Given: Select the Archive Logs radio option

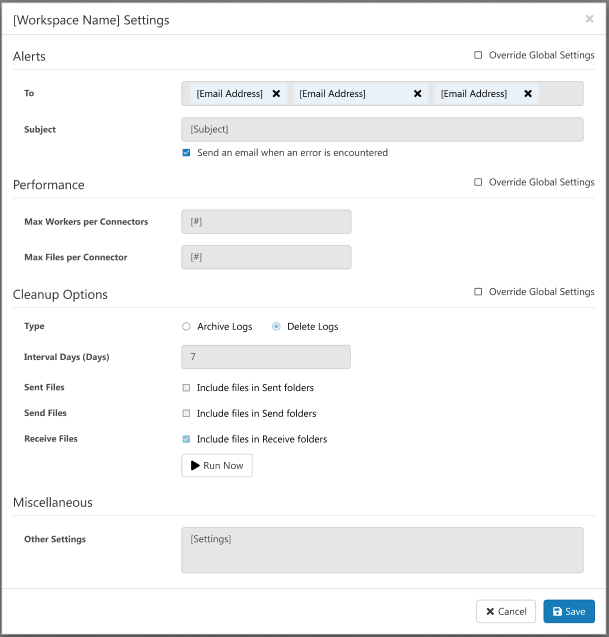Looking at the screenshot, I should tap(186, 326).
